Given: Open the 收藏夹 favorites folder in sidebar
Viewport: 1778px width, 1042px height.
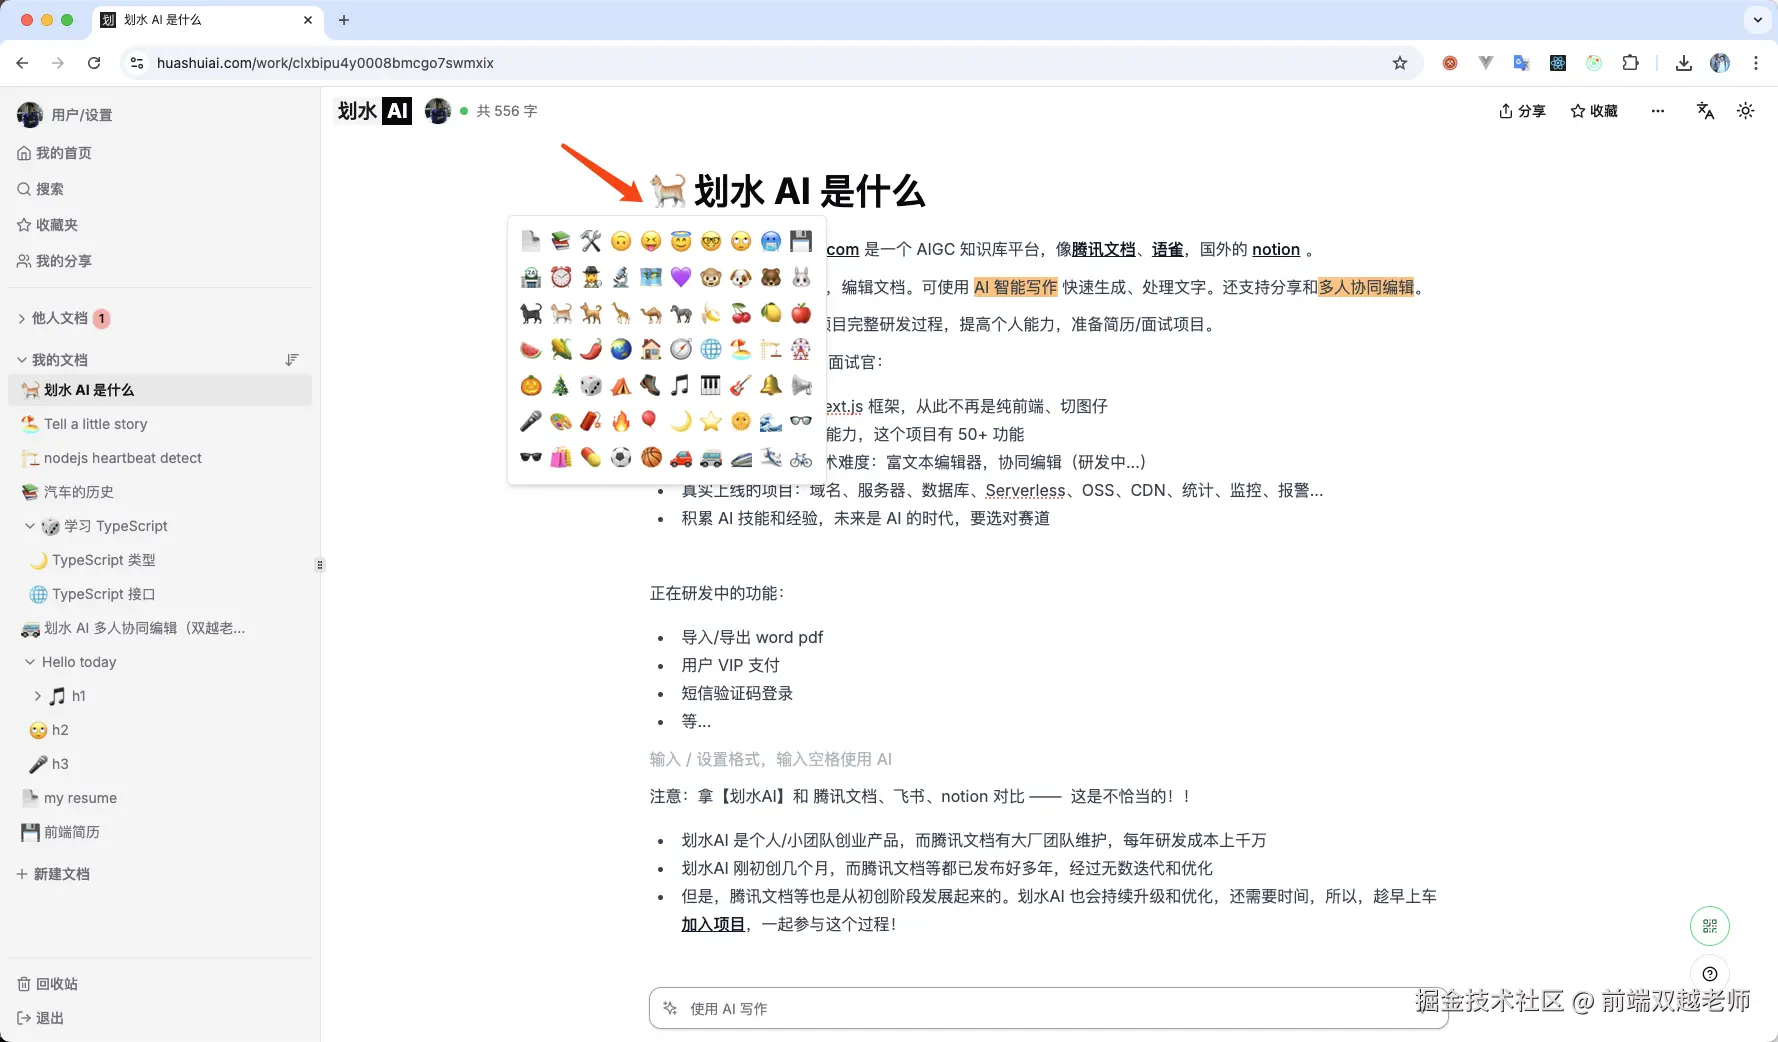Looking at the screenshot, I should [x=56, y=225].
